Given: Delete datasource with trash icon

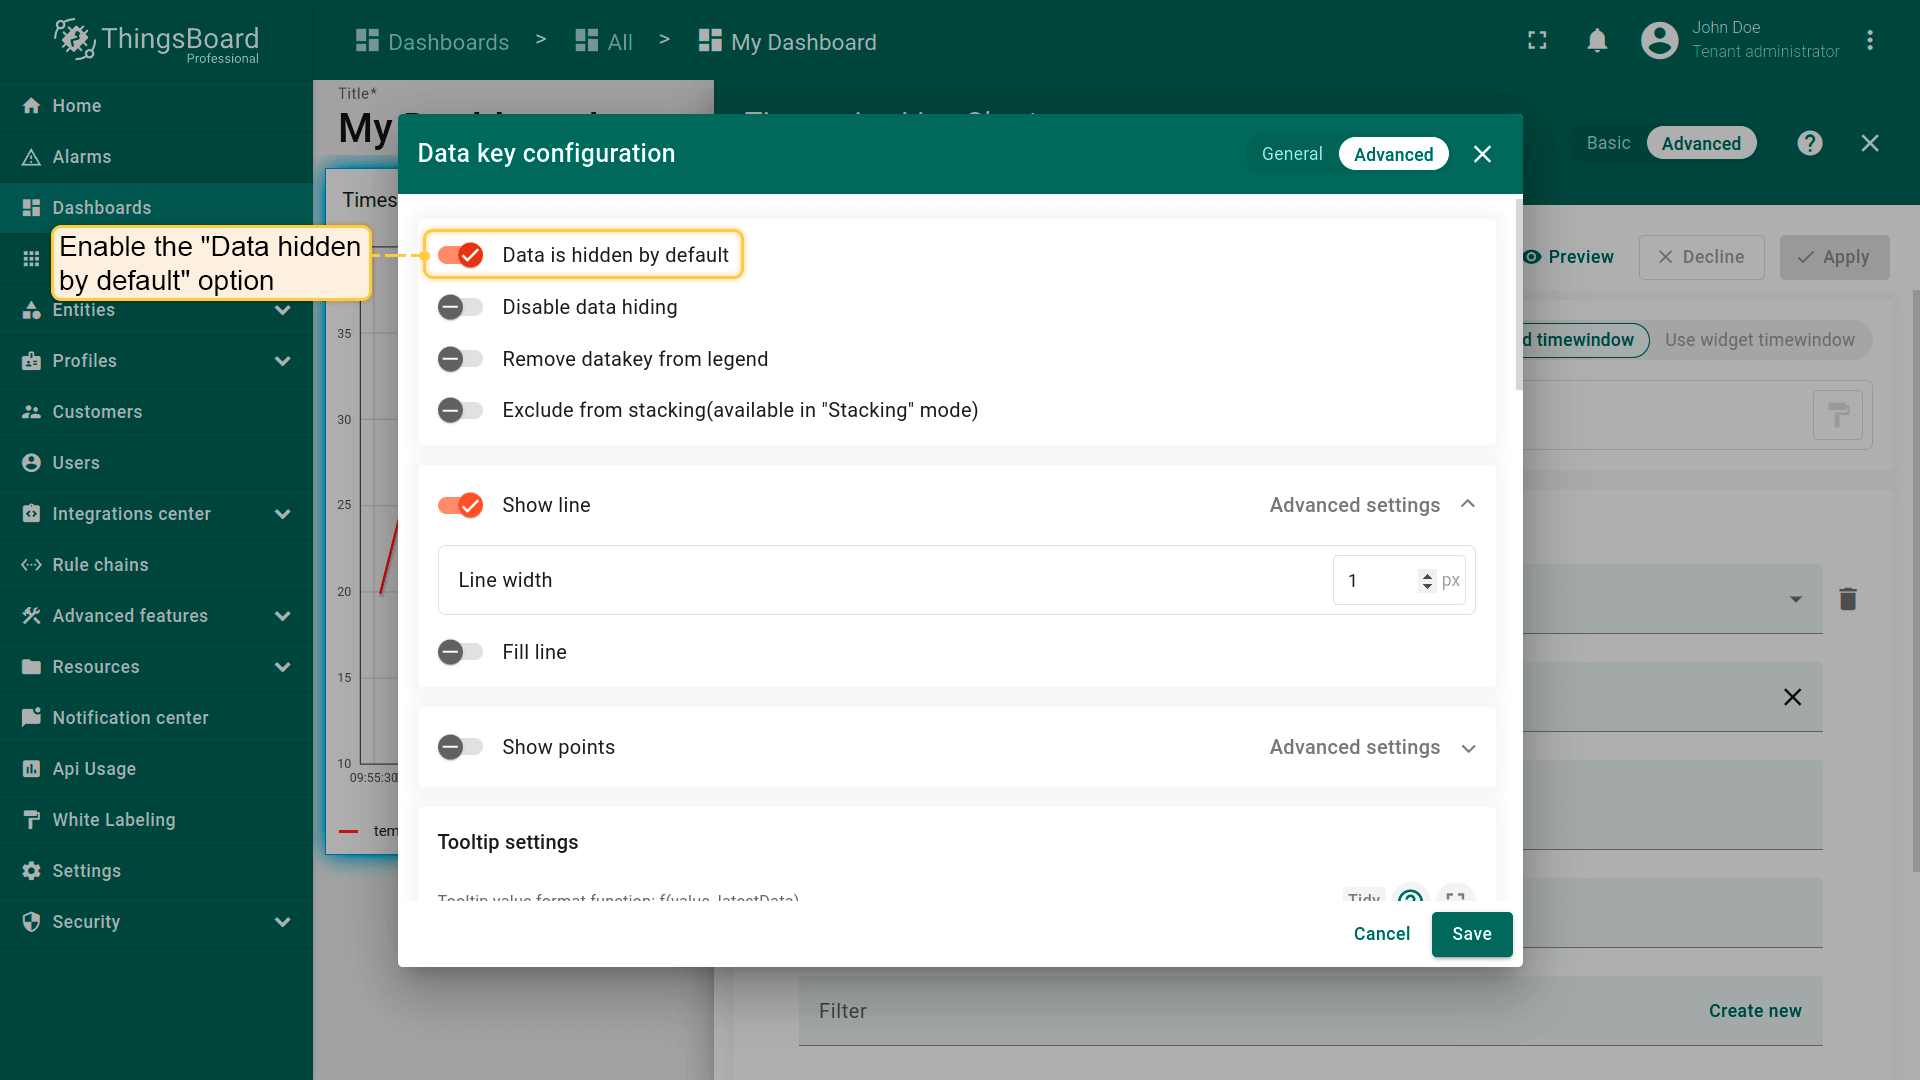Looking at the screenshot, I should pos(1847,599).
